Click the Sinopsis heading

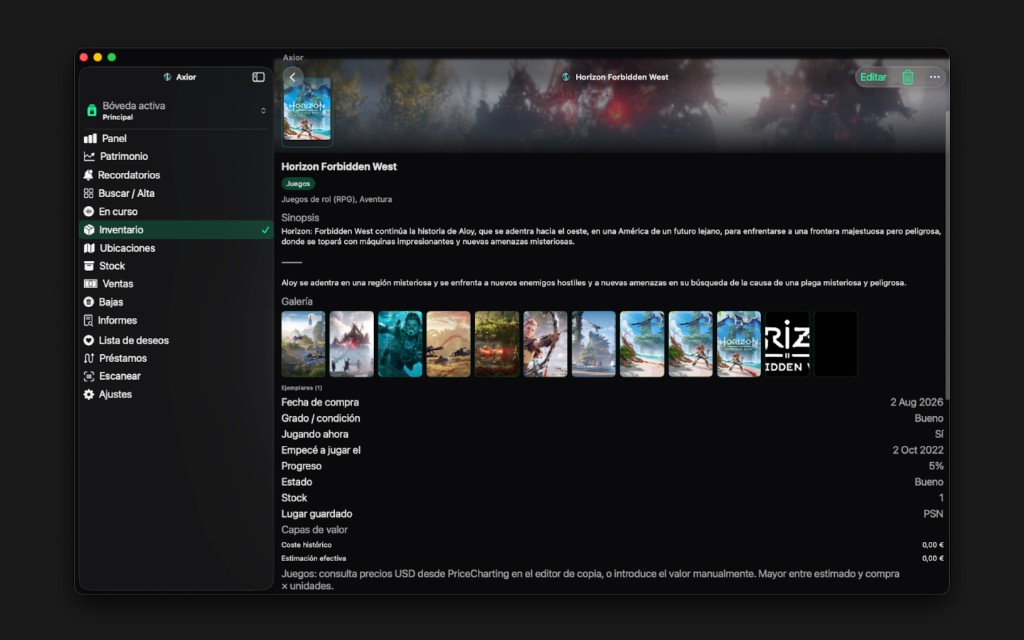300,217
